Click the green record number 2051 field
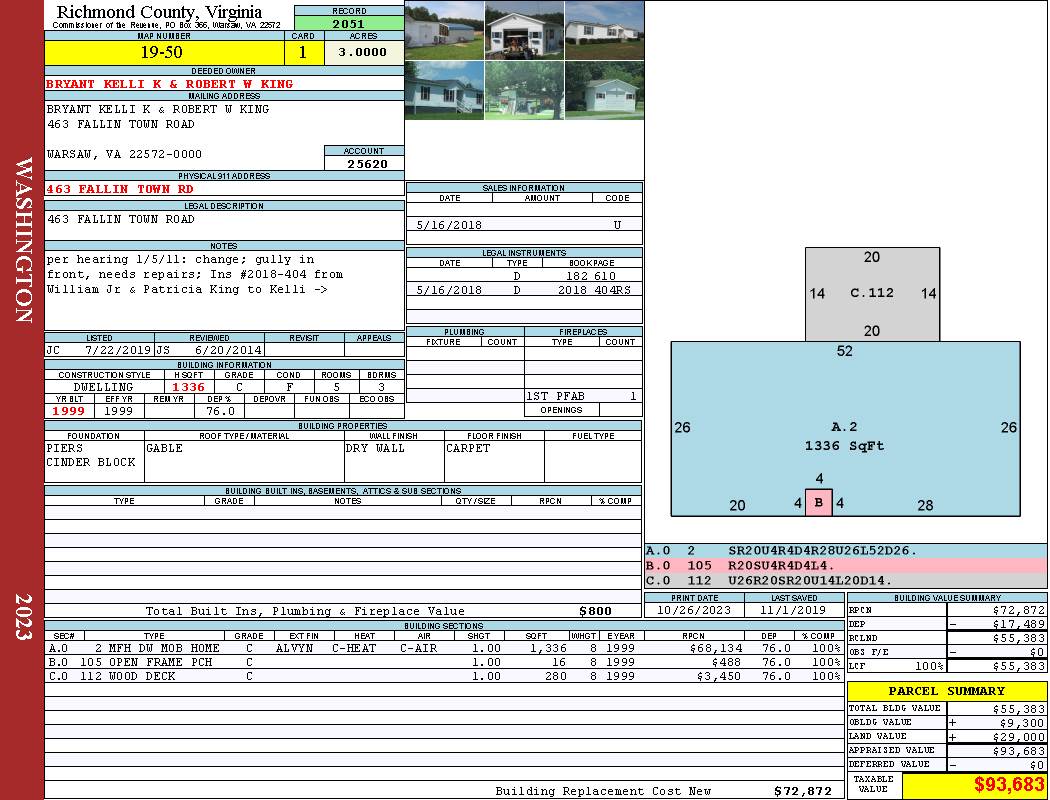 [348, 24]
